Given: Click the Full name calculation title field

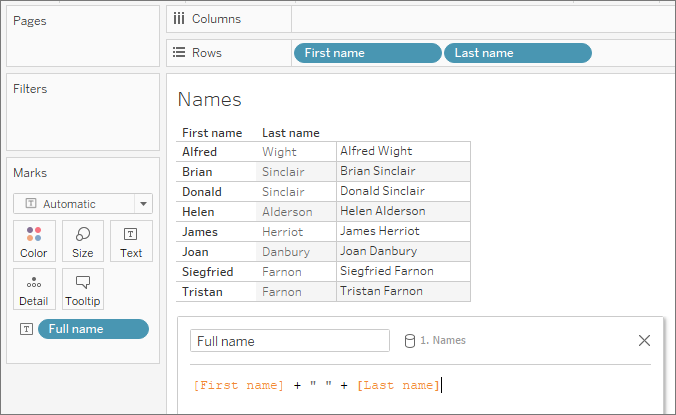Looking at the screenshot, I should (x=290, y=341).
